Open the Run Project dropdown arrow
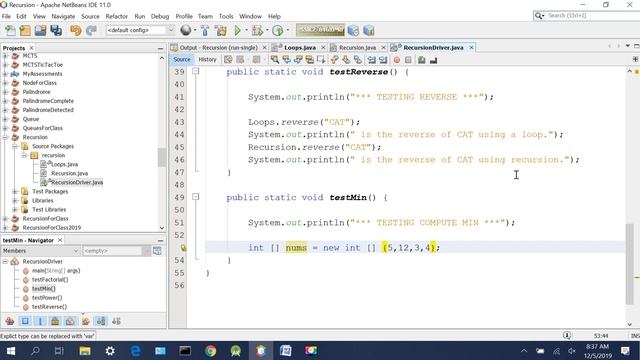The image size is (640, 360). click(x=247, y=31)
